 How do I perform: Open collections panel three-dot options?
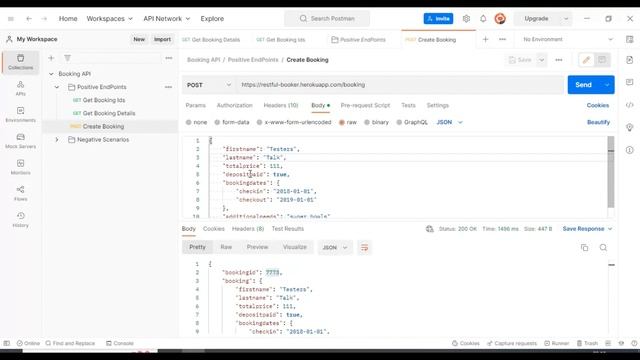(x=169, y=58)
